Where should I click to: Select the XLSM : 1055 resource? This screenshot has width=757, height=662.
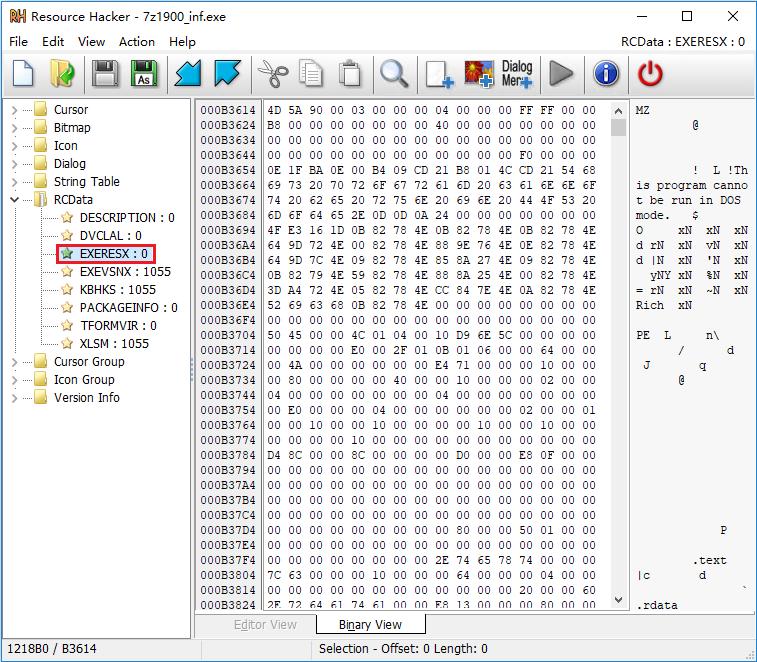tap(114, 344)
